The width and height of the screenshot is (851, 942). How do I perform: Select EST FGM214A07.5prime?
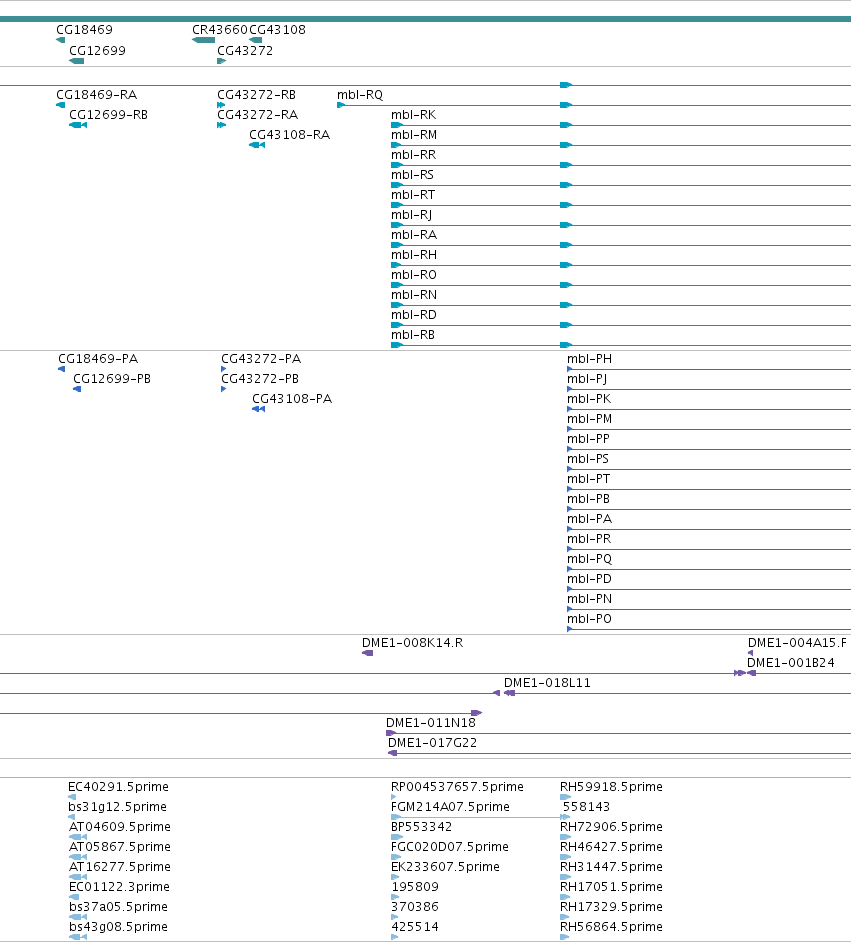coord(450,807)
